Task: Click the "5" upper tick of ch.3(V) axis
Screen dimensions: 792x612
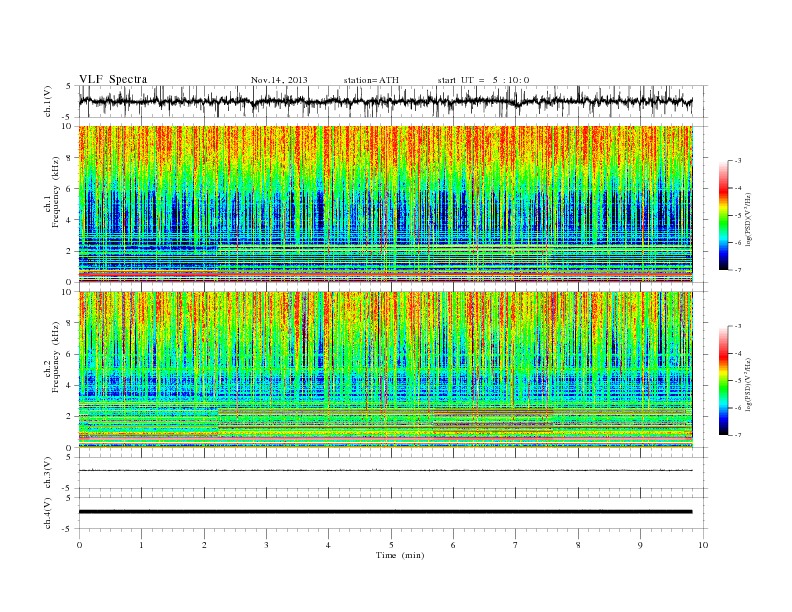Action: click(x=69, y=457)
